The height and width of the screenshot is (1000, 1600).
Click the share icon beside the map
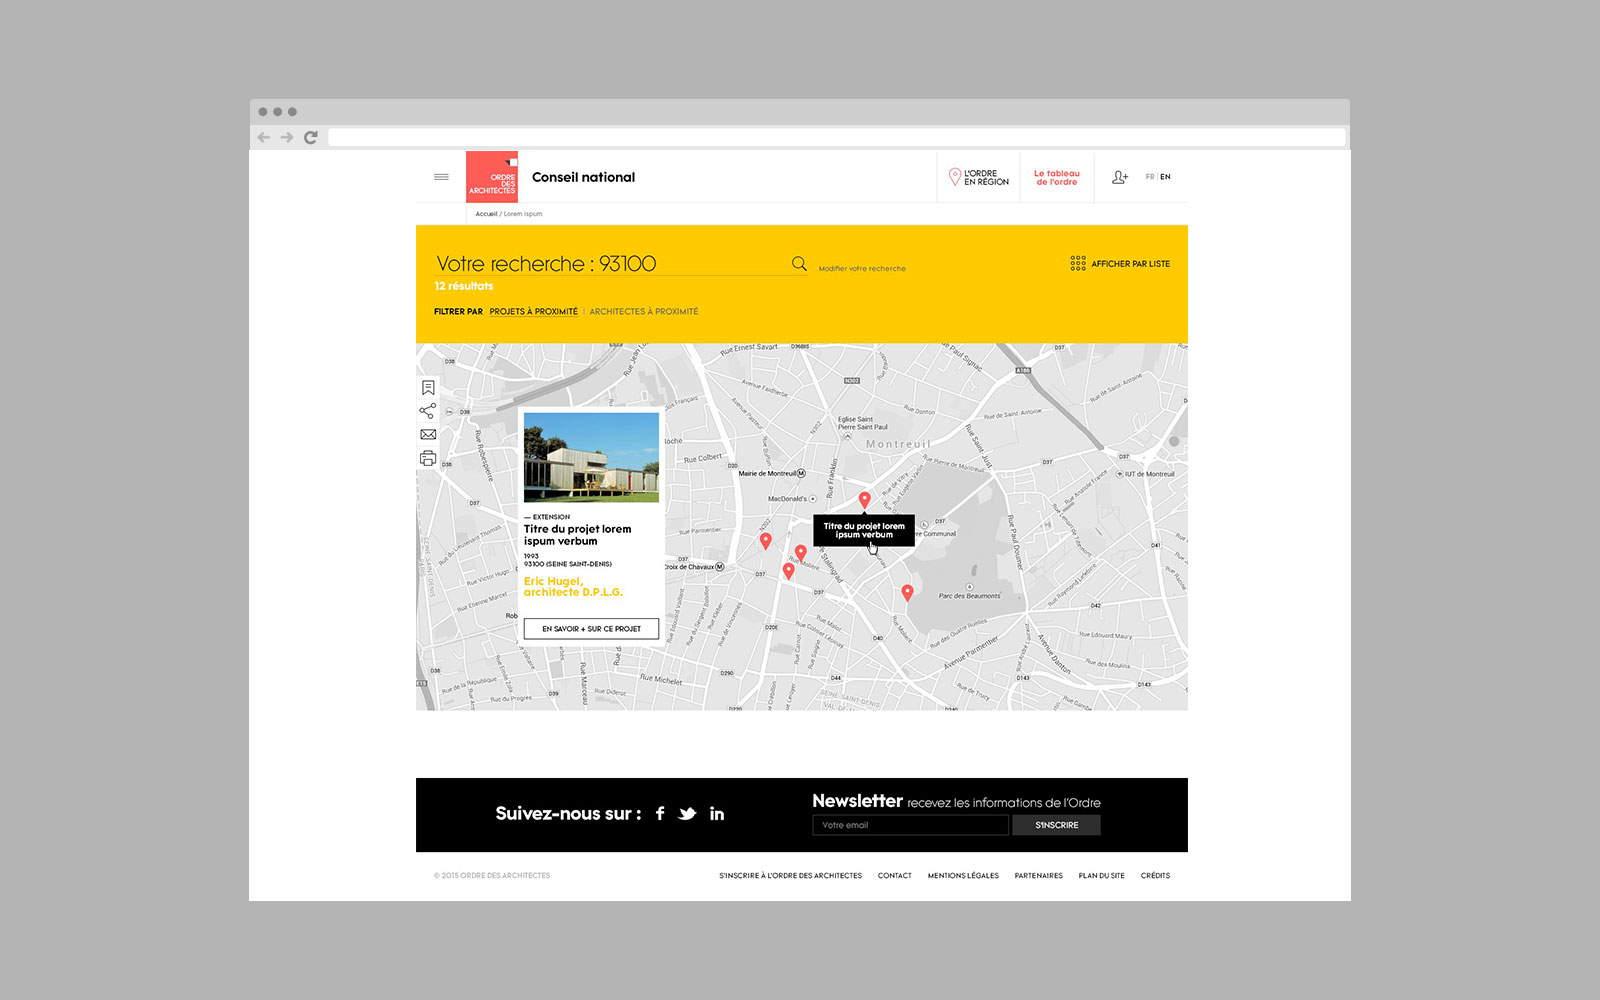[428, 411]
